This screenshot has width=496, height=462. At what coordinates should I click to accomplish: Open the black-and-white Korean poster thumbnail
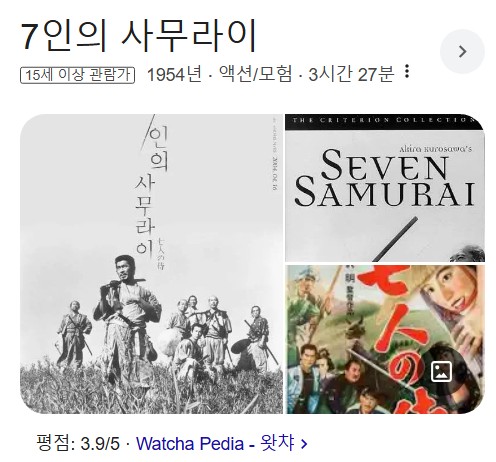(x=151, y=264)
